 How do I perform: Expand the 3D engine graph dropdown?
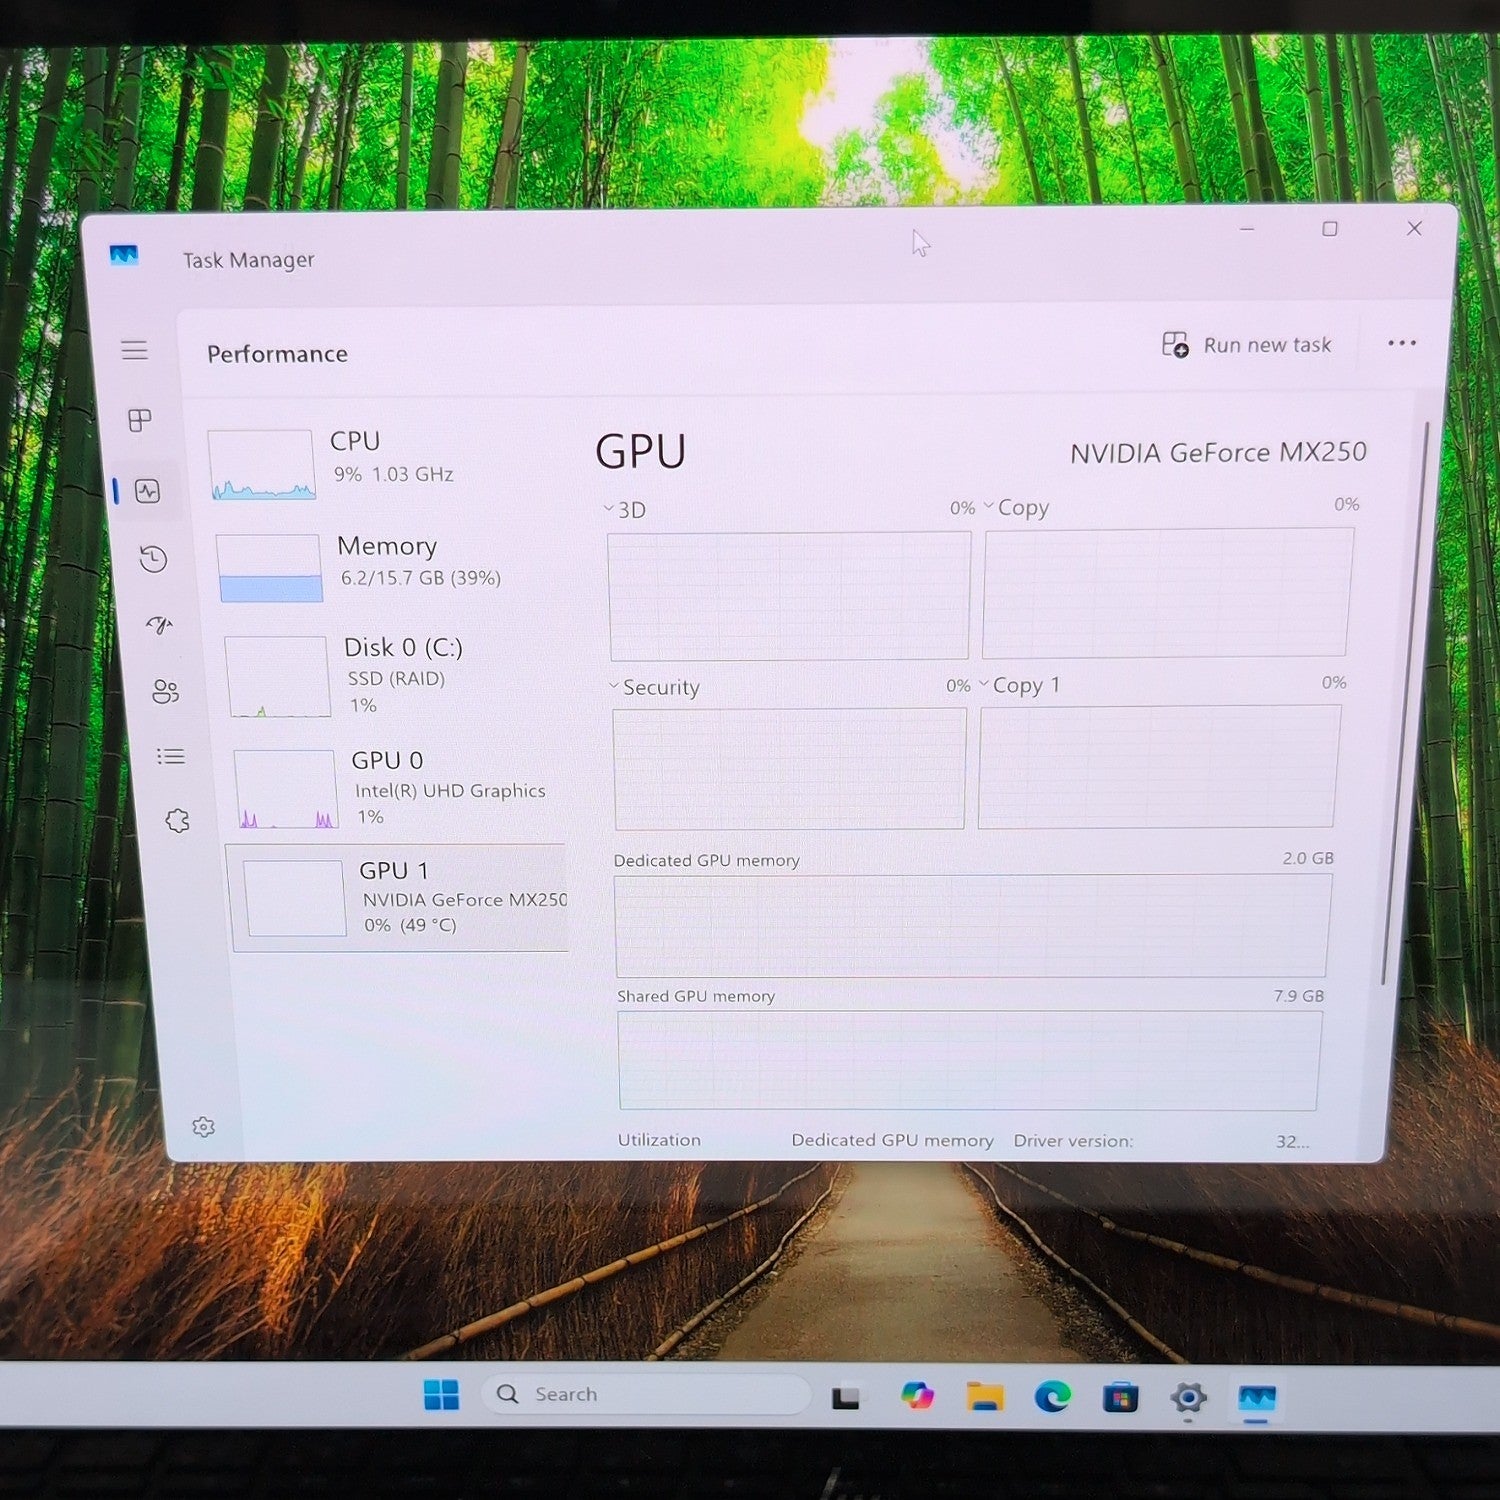(x=625, y=509)
